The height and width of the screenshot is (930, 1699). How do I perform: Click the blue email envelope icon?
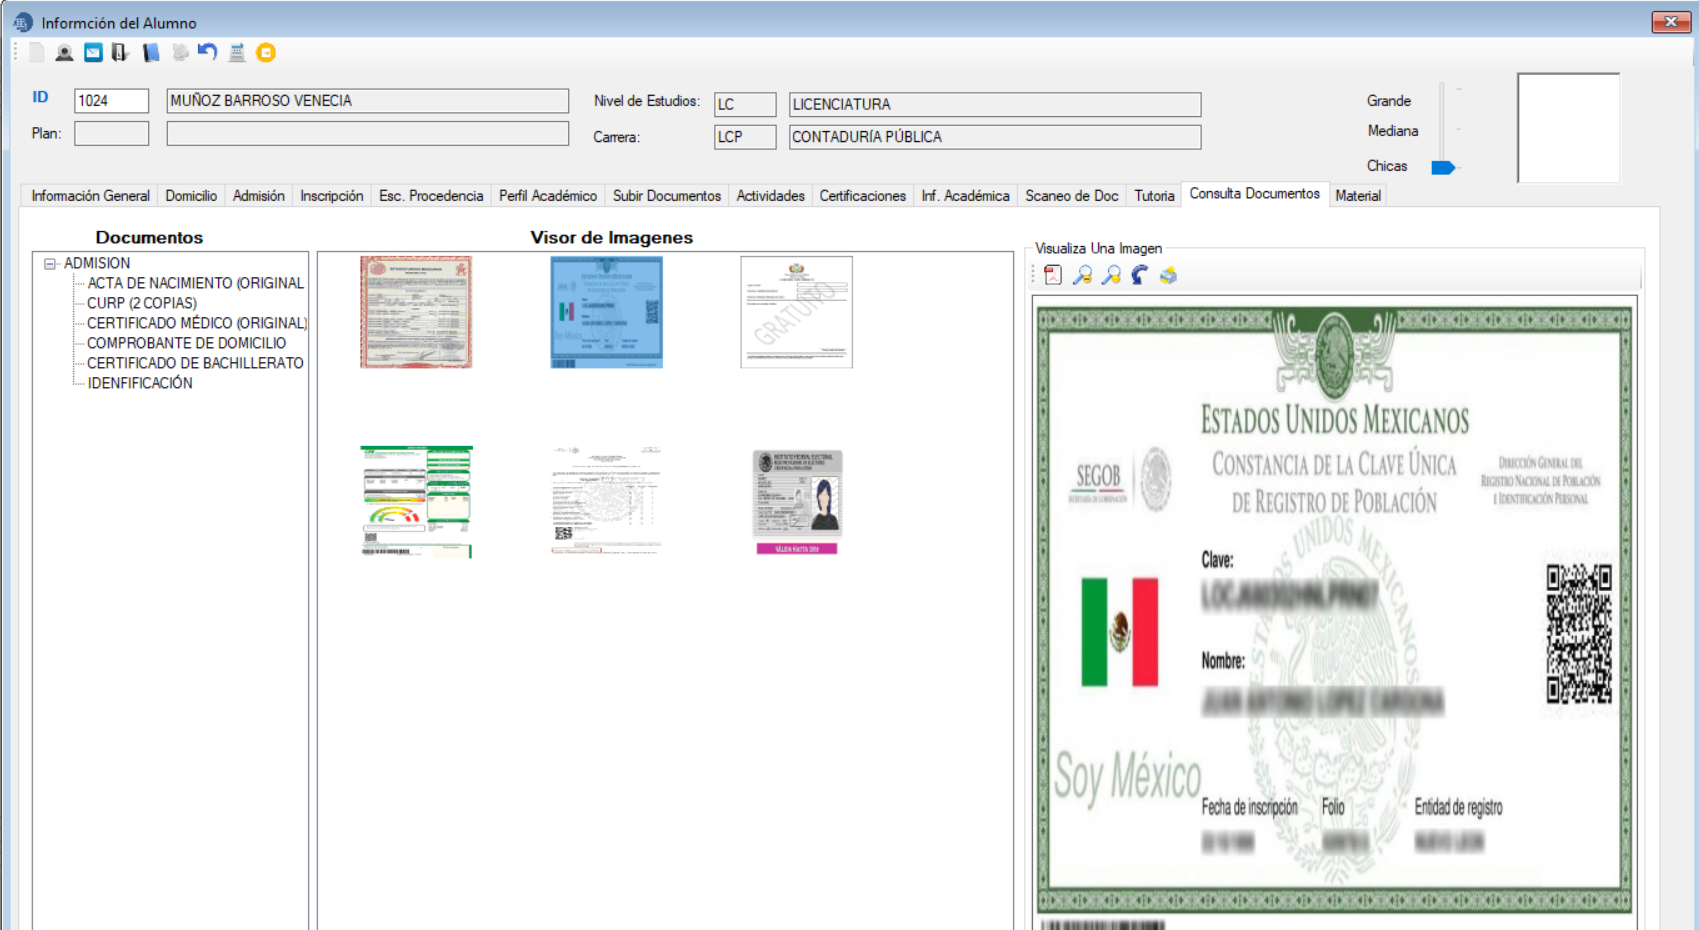click(93, 53)
